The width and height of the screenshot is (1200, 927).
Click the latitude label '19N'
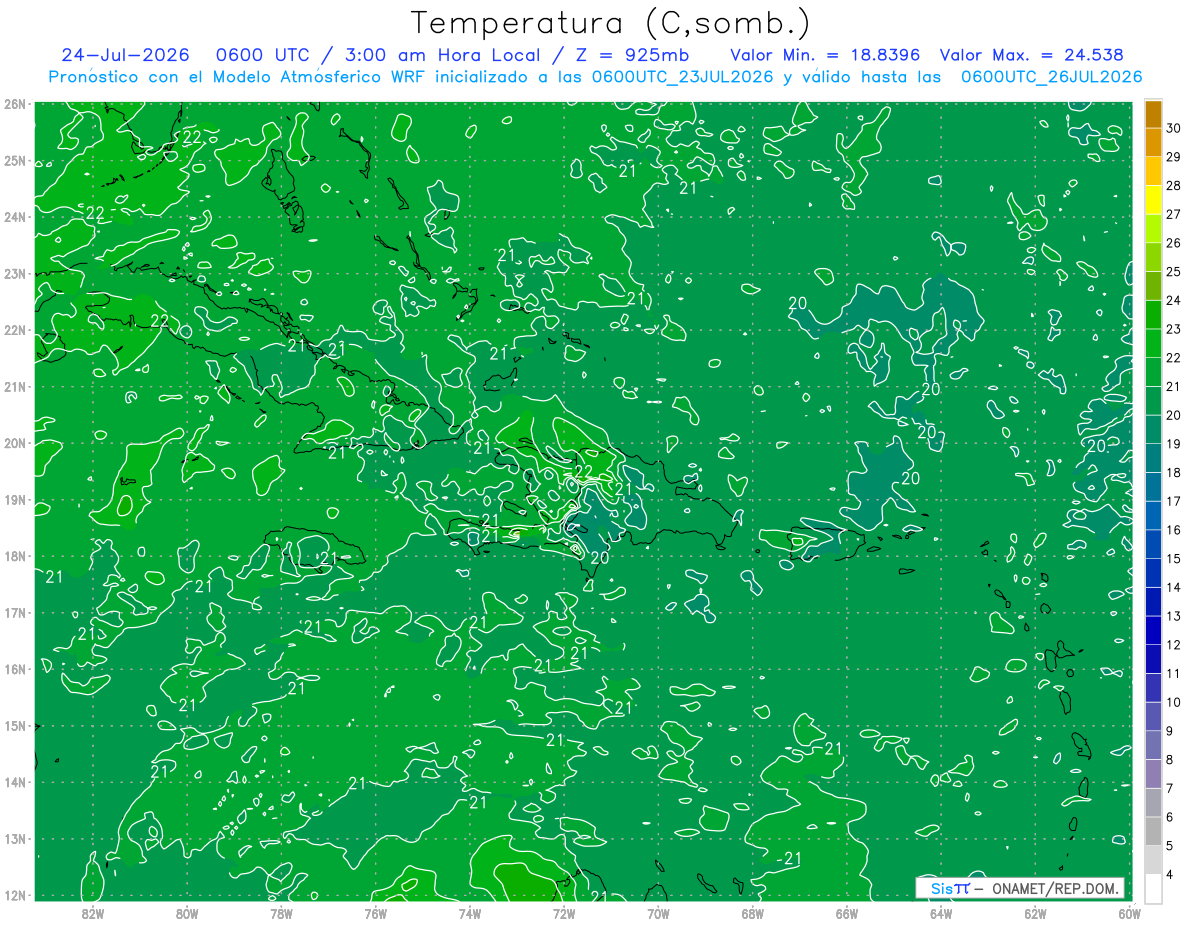click(15, 500)
